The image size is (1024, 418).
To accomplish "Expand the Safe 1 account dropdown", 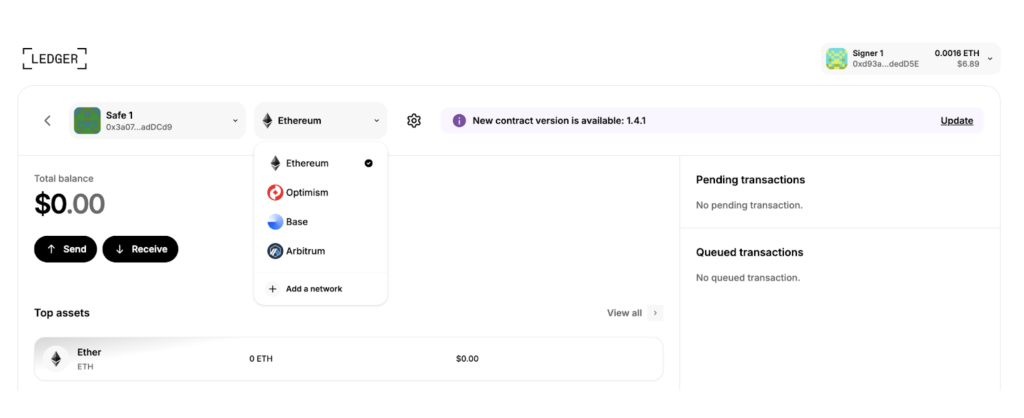I will 235,121.
